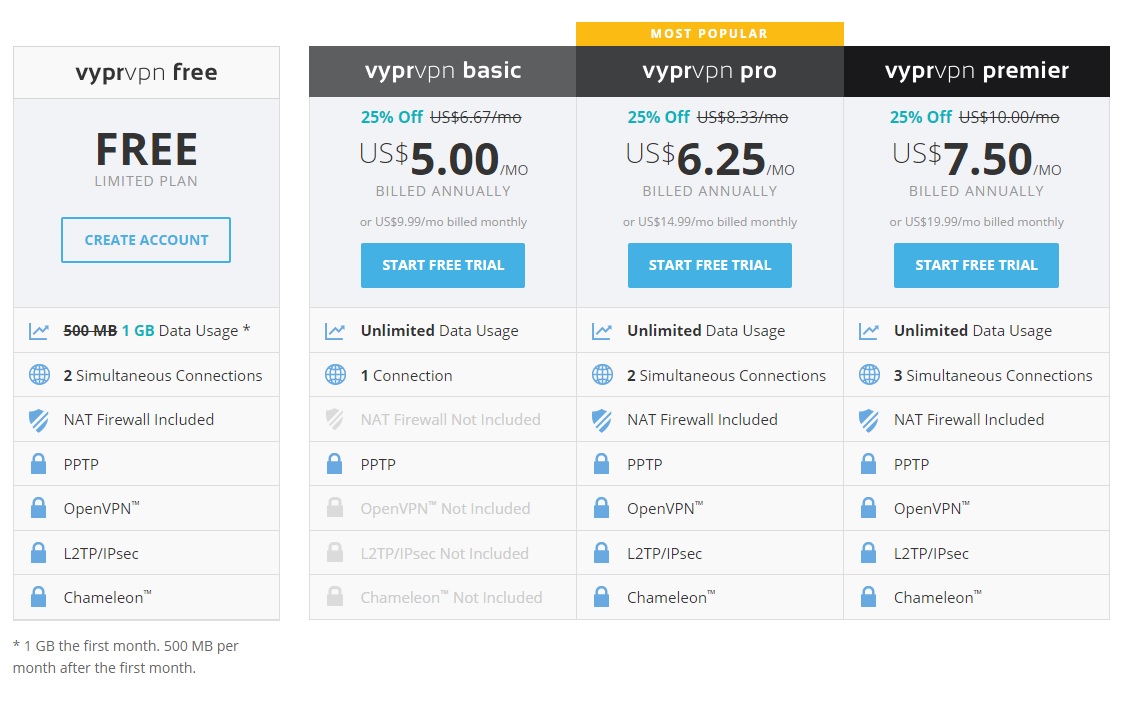
Task: Click the US$5.00 basic price
Action: tap(444, 159)
